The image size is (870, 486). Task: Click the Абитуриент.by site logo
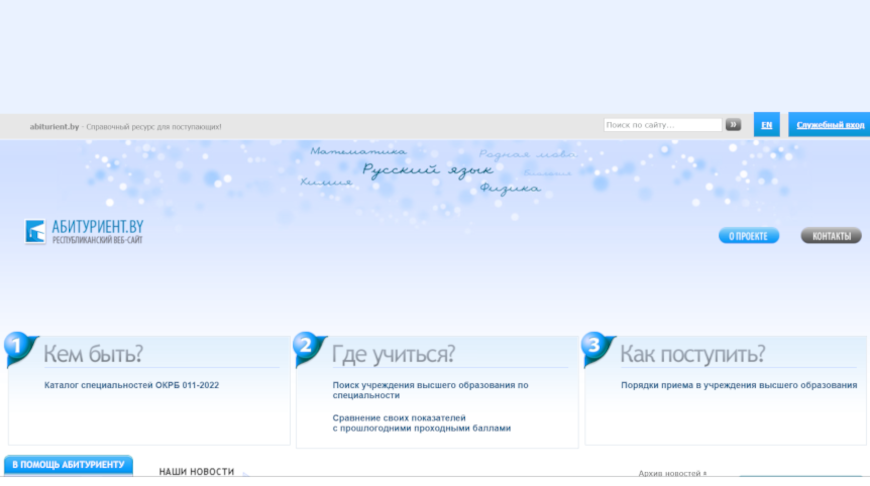pyautogui.click(x=84, y=232)
